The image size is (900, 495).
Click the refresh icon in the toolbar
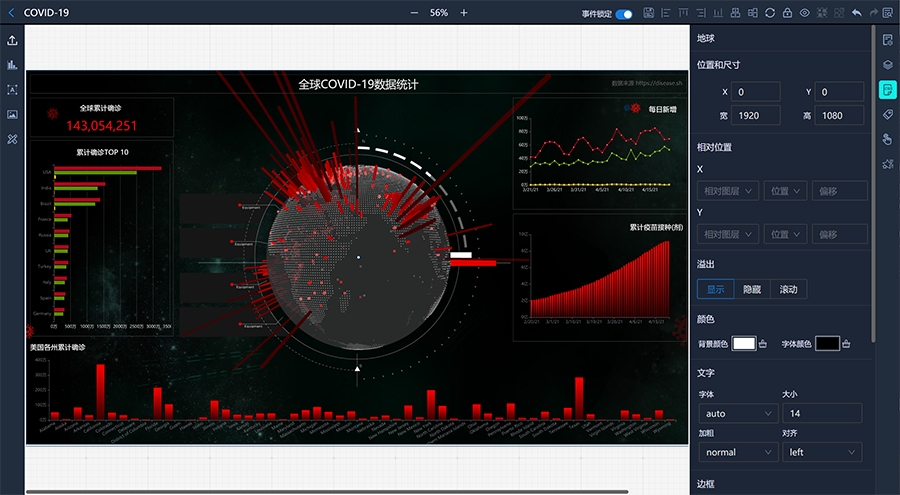tap(770, 13)
